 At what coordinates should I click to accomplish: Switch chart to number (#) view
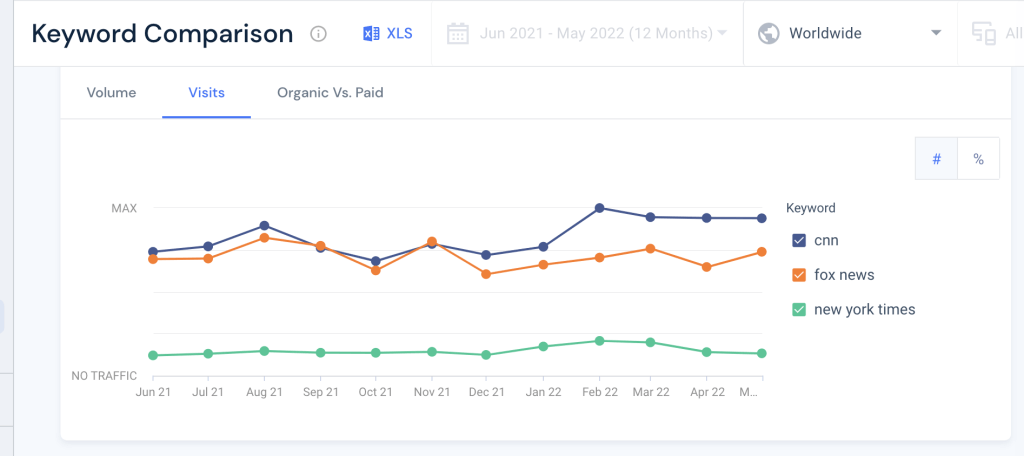coord(936,159)
